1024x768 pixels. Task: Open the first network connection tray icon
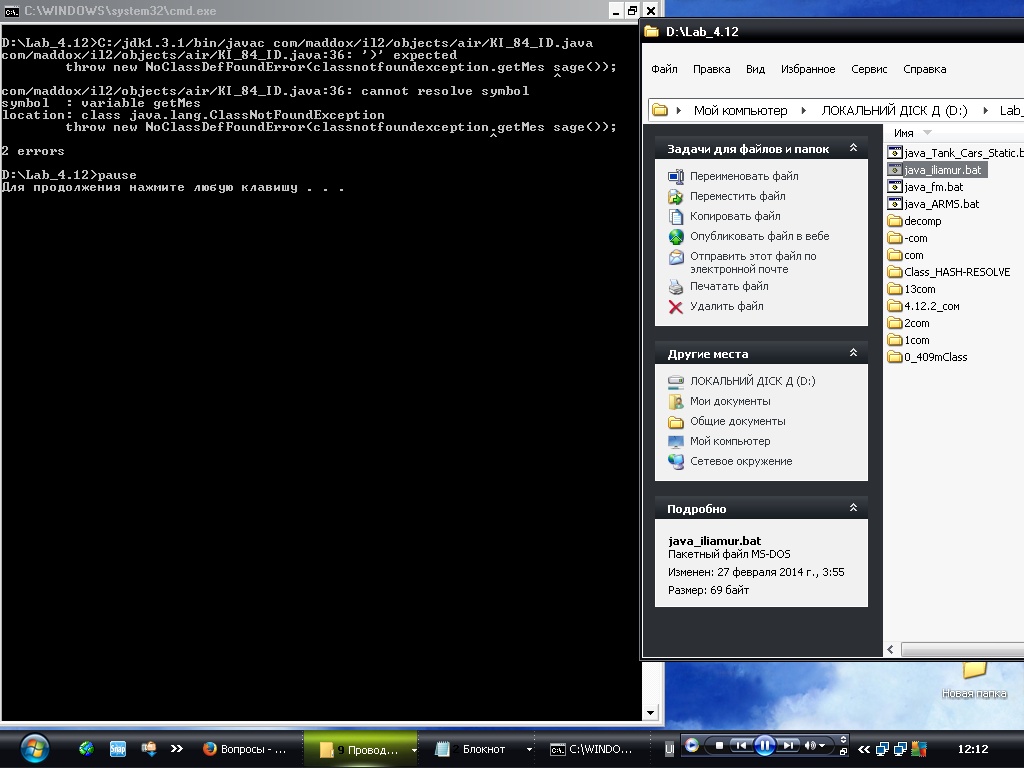point(883,749)
